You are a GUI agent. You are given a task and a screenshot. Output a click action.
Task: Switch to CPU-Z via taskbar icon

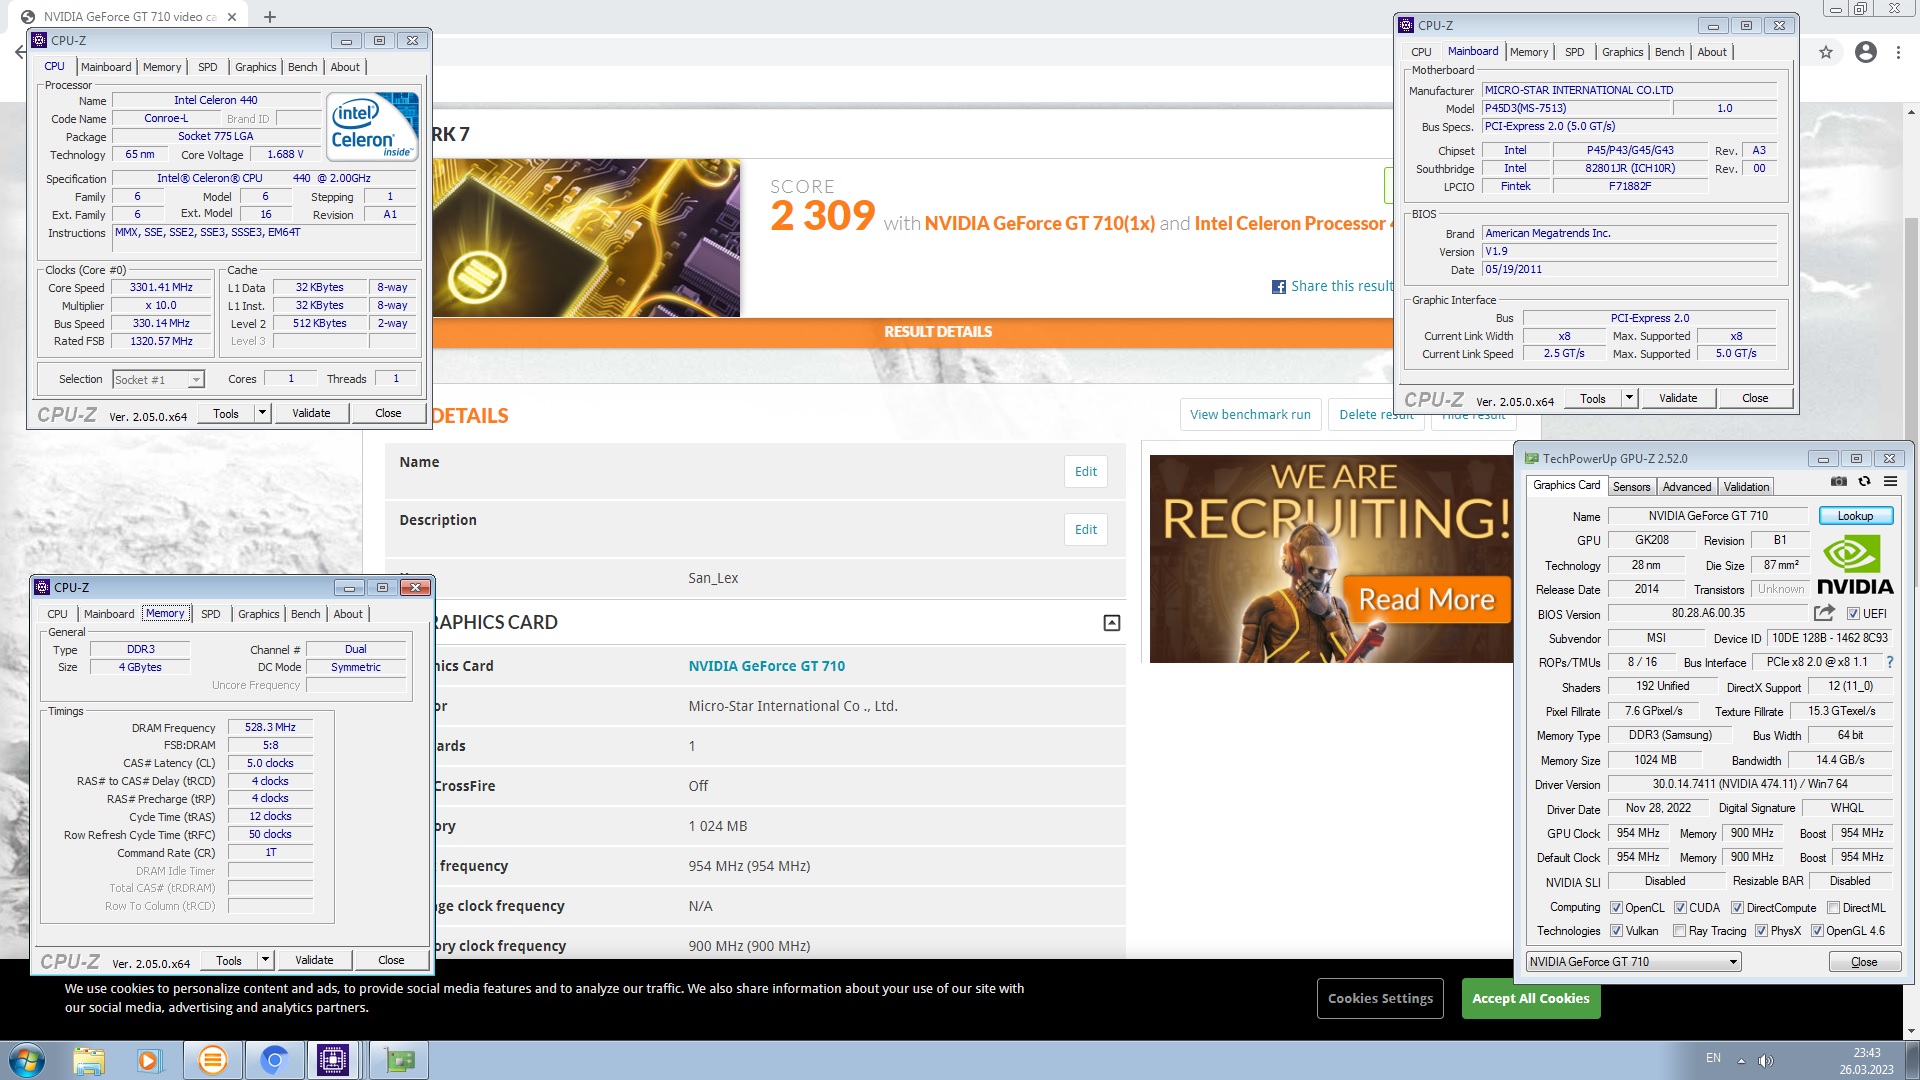(x=333, y=1060)
